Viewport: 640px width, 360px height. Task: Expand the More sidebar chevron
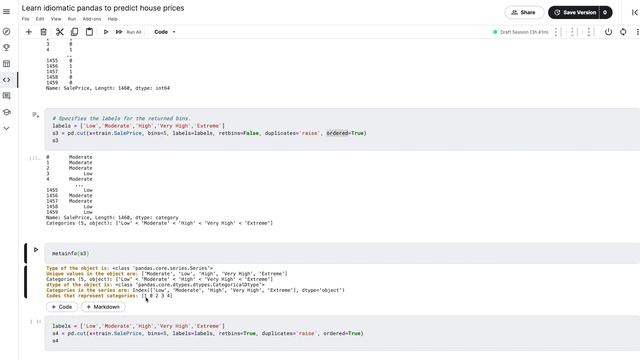tap(7, 128)
